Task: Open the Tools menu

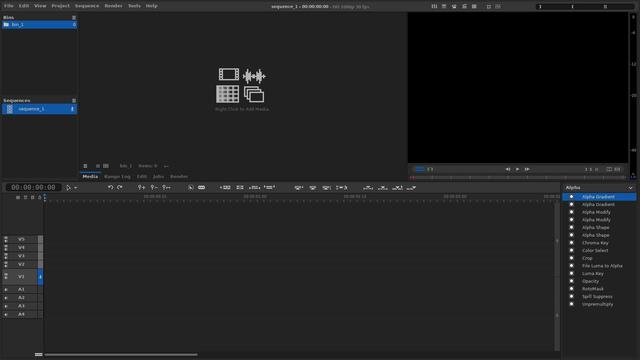Action: (134, 6)
